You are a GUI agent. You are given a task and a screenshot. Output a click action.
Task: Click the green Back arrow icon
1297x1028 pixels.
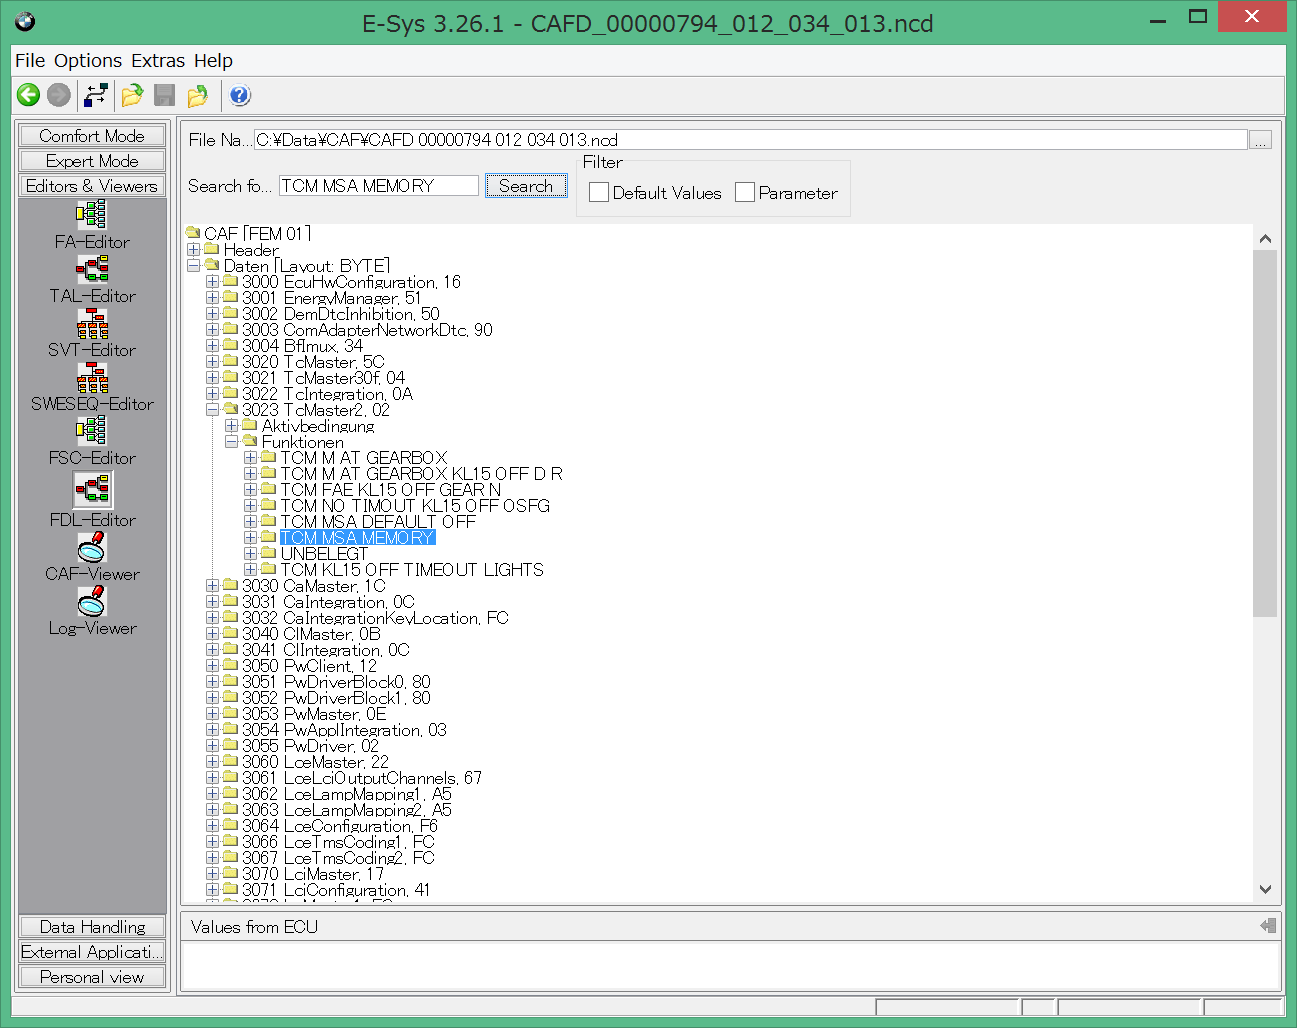pos(28,95)
